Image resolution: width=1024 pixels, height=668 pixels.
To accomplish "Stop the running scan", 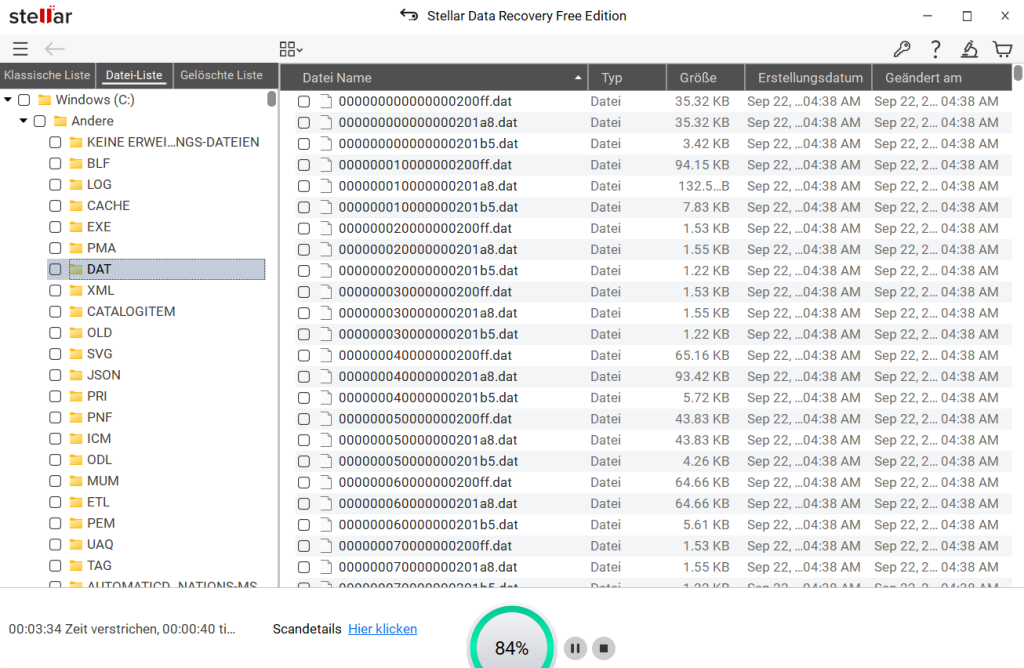I will [x=603, y=648].
